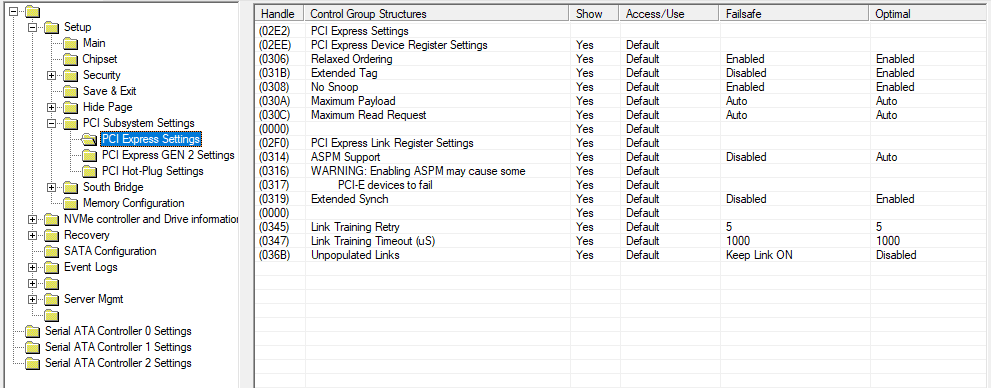Select the ASPM Support row

click(622, 157)
